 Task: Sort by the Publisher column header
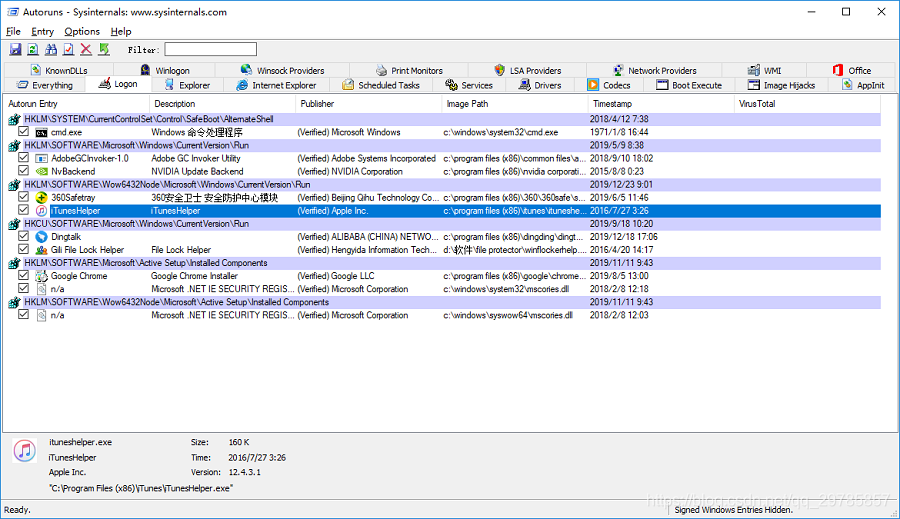coord(369,104)
